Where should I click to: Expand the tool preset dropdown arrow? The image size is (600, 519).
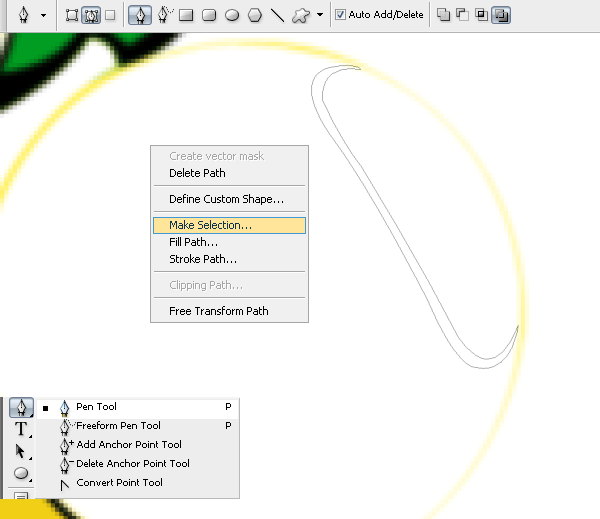pos(43,15)
